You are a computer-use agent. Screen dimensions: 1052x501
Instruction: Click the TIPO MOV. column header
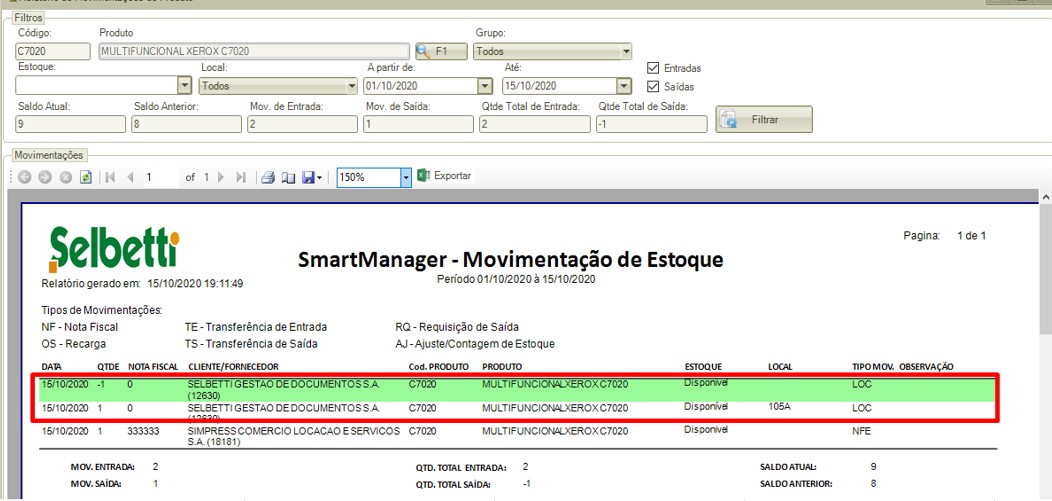pyautogui.click(x=871, y=367)
